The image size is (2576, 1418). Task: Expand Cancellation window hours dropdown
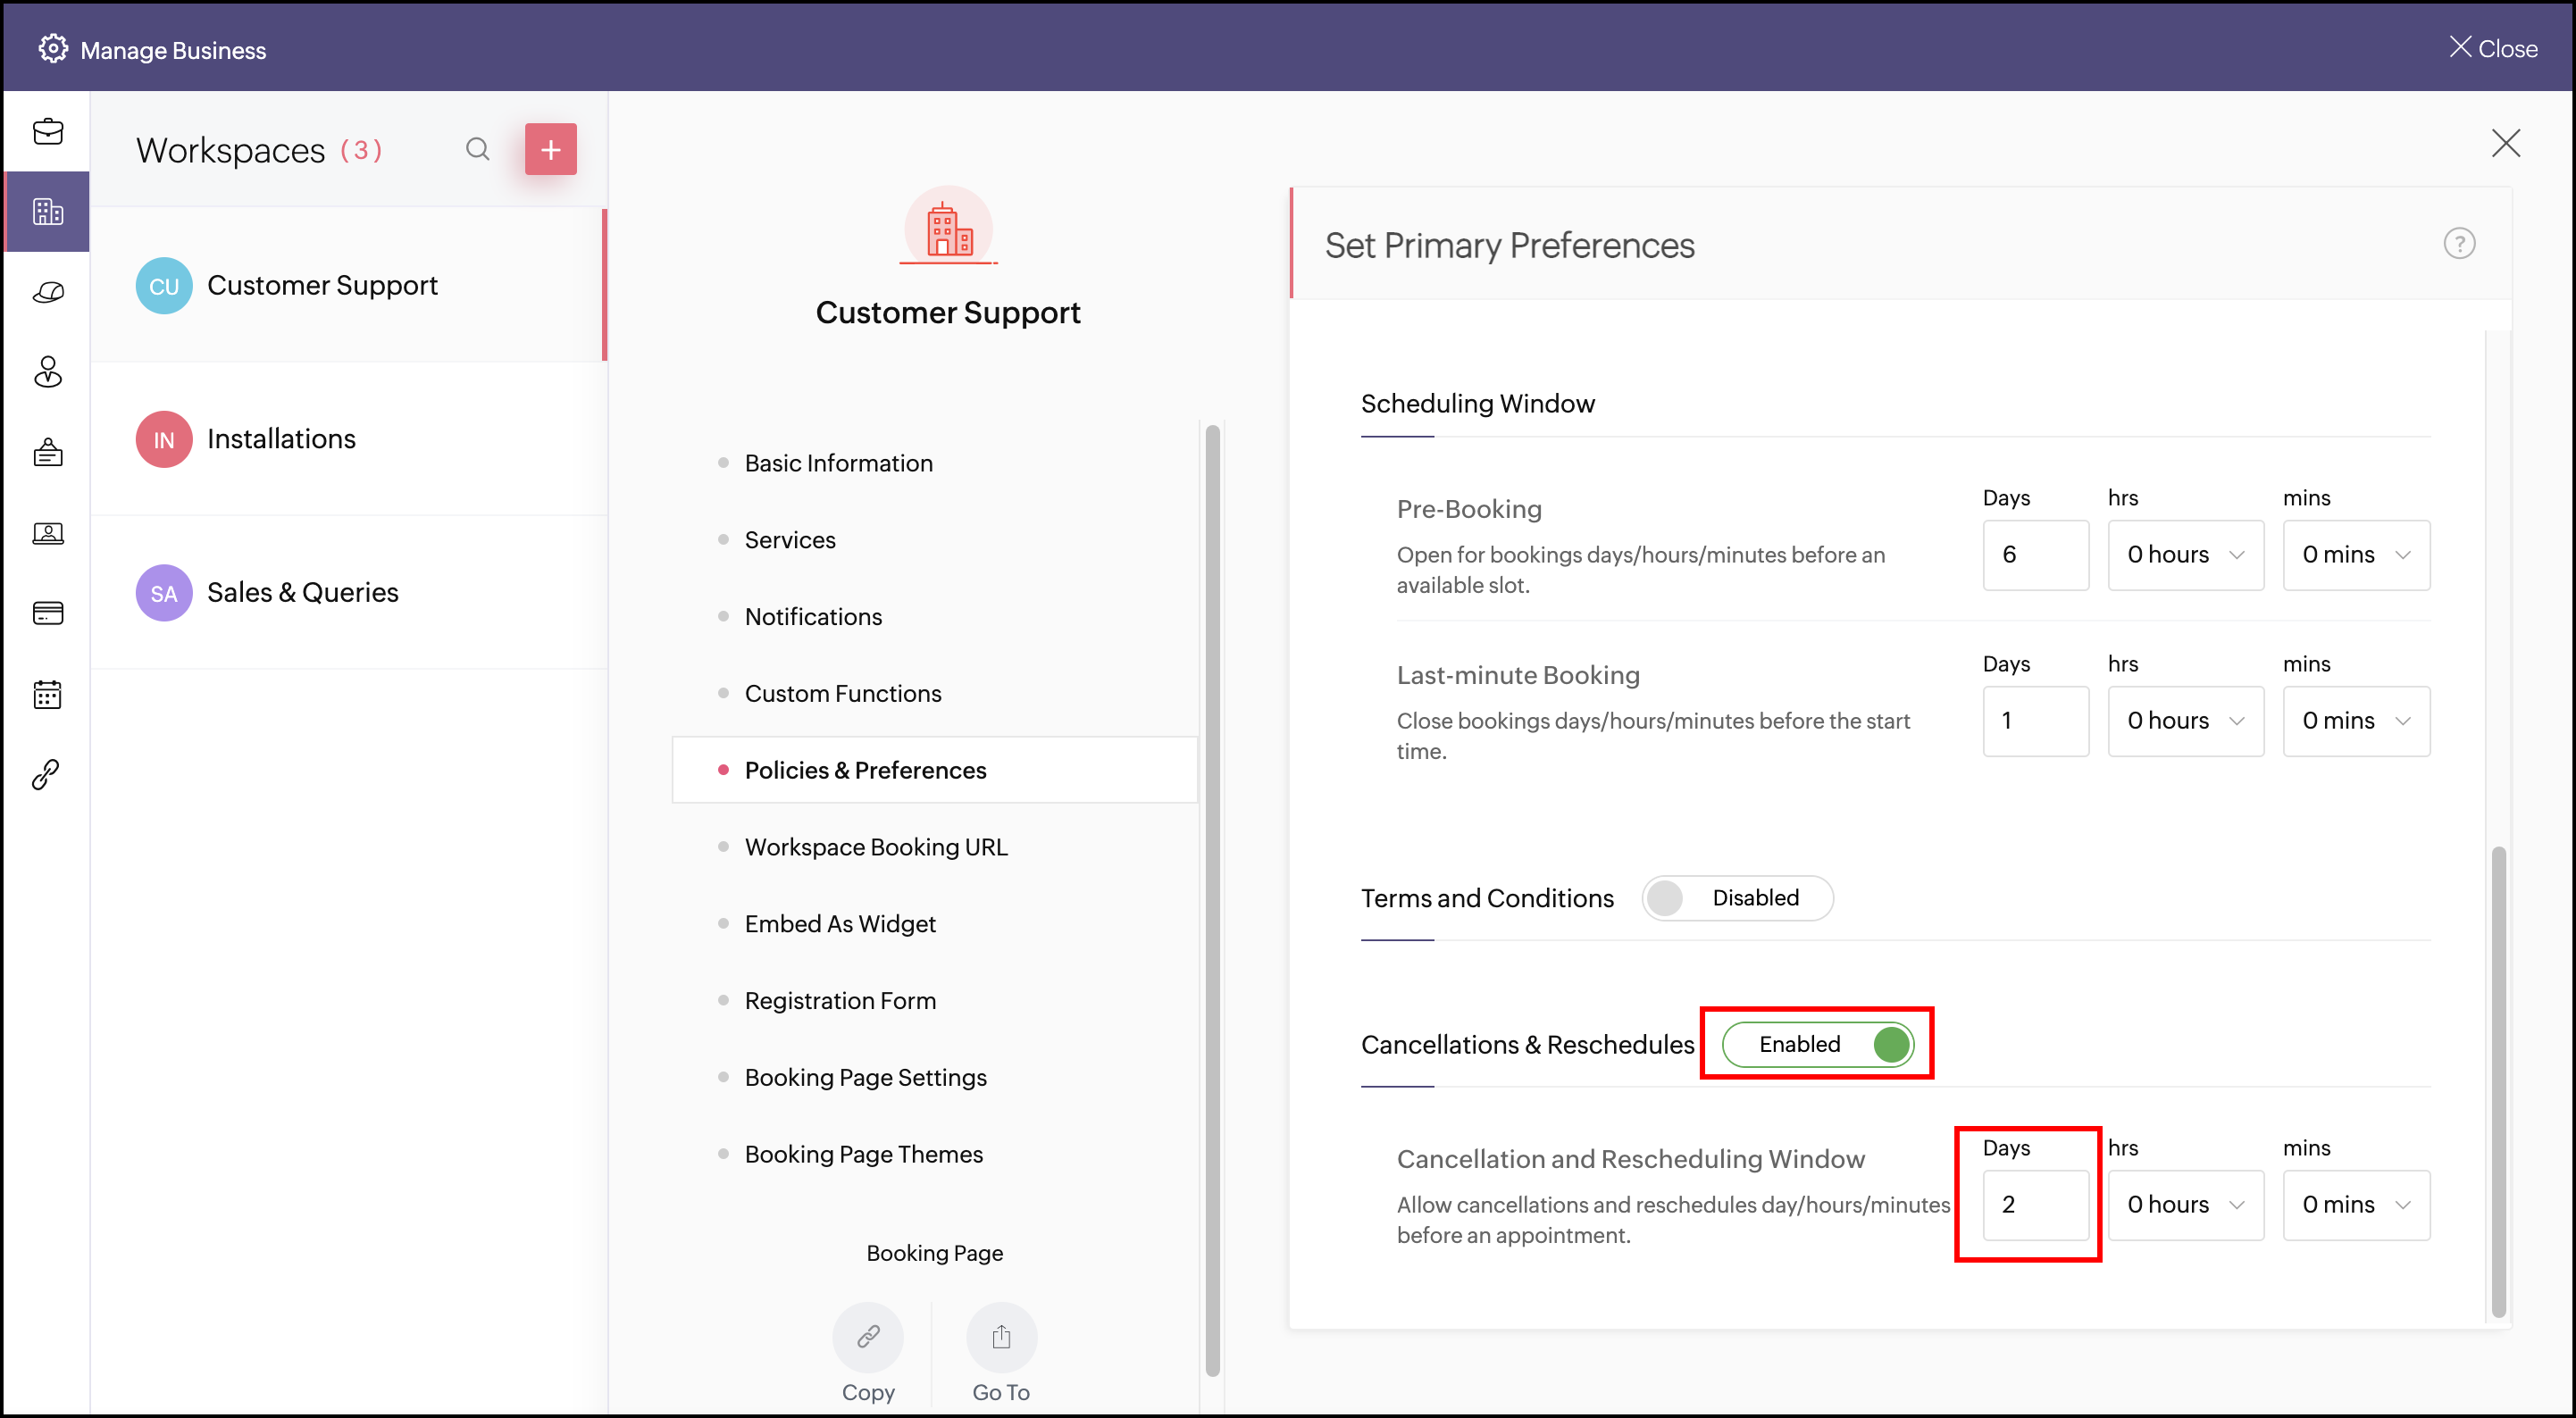pos(2185,1205)
